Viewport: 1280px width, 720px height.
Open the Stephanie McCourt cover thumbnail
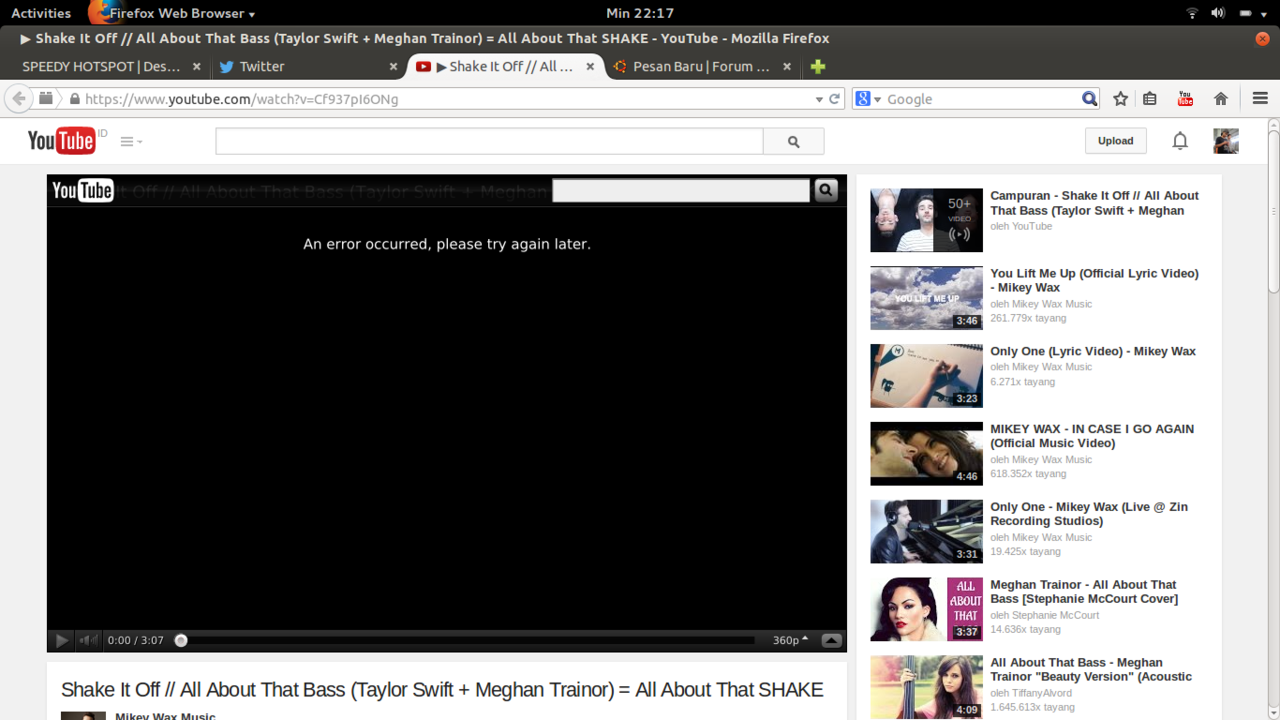pyautogui.click(x=926, y=609)
